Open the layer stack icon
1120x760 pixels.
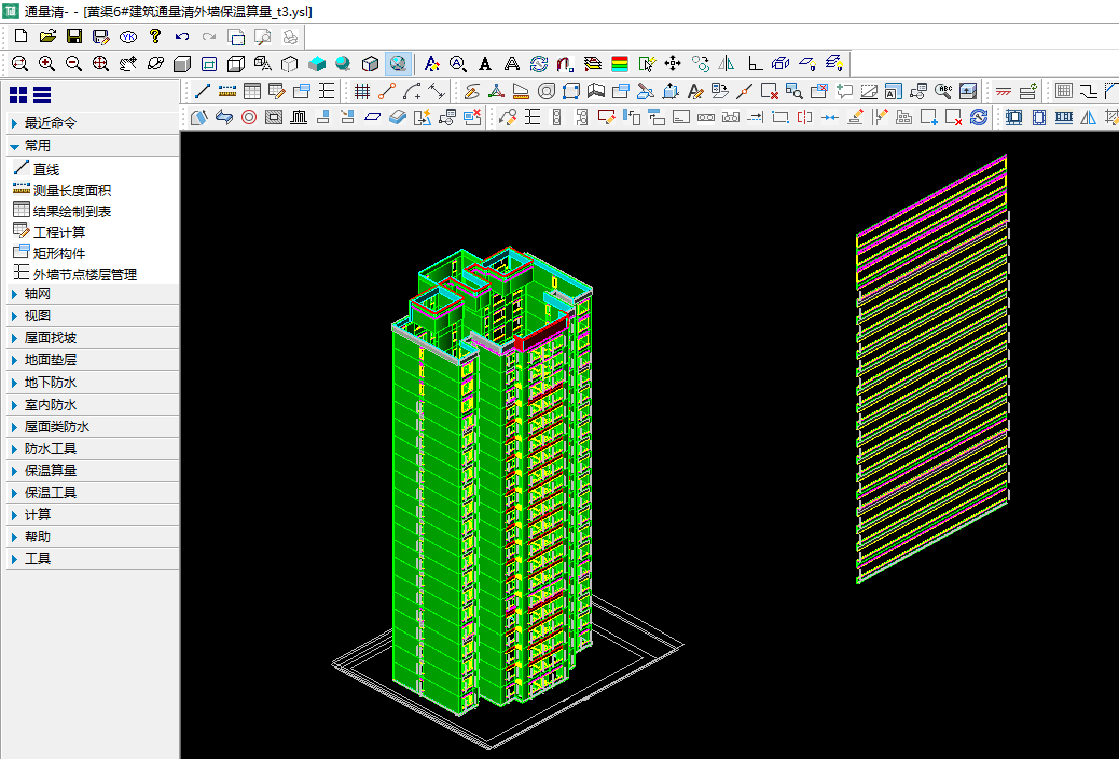coord(593,64)
